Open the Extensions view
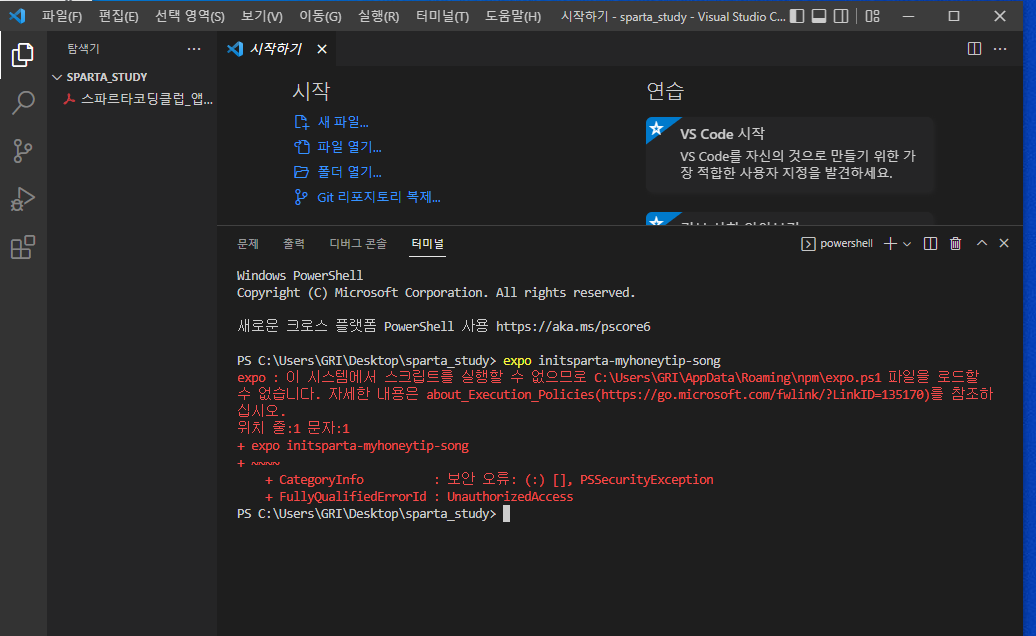The image size is (1036, 636). [23, 248]
